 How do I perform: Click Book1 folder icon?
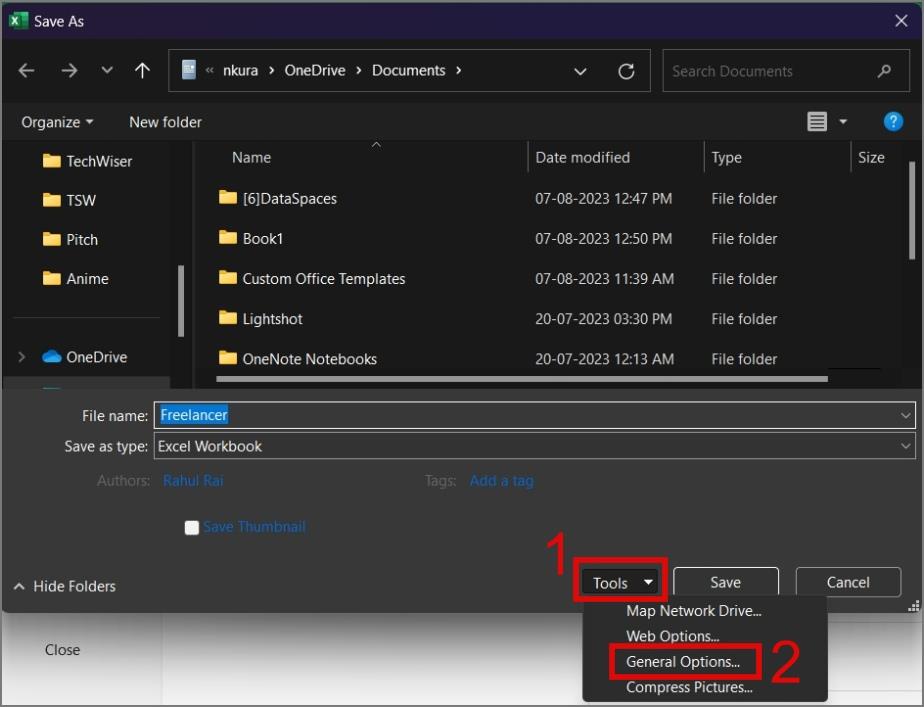[227, 237]
